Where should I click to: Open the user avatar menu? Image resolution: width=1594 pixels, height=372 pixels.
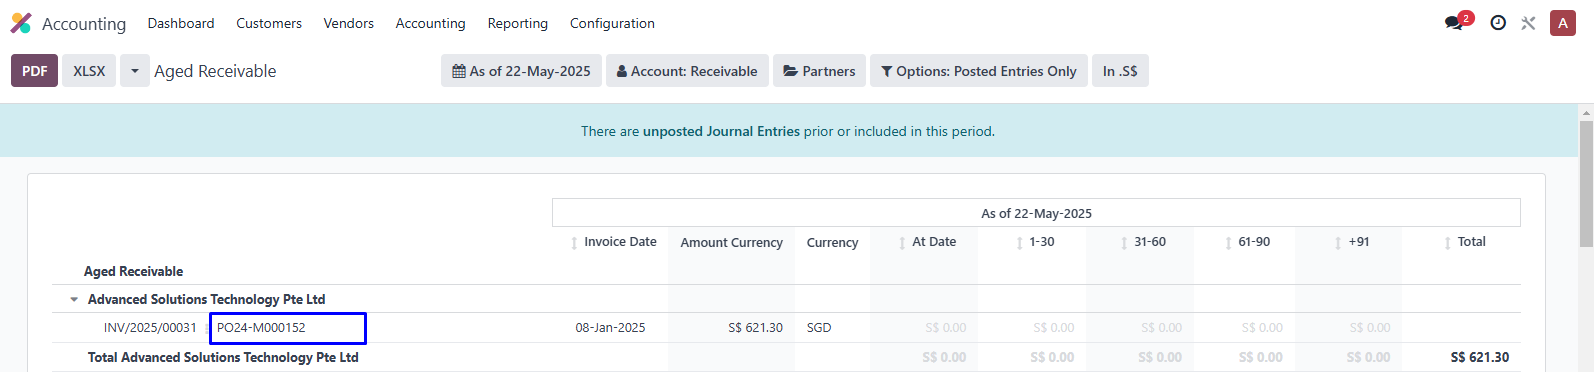tap(1563, 23)
